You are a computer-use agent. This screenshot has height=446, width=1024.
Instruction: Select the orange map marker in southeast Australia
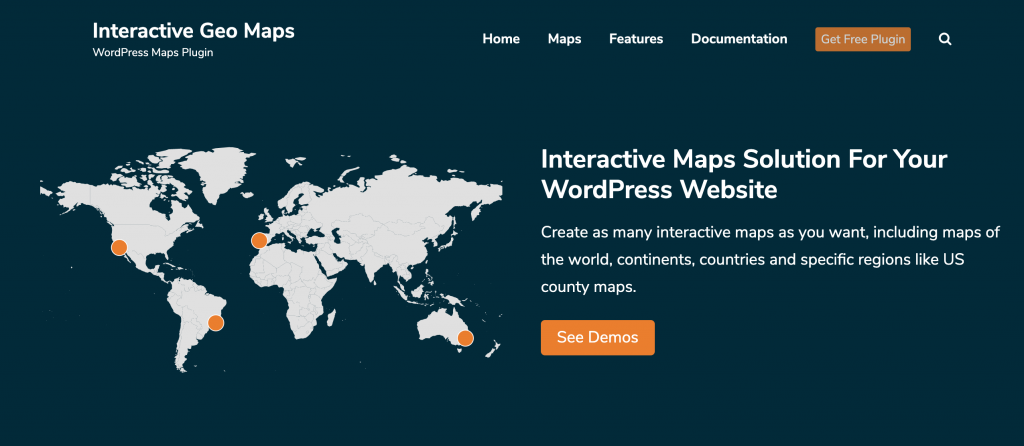point(465,338)
